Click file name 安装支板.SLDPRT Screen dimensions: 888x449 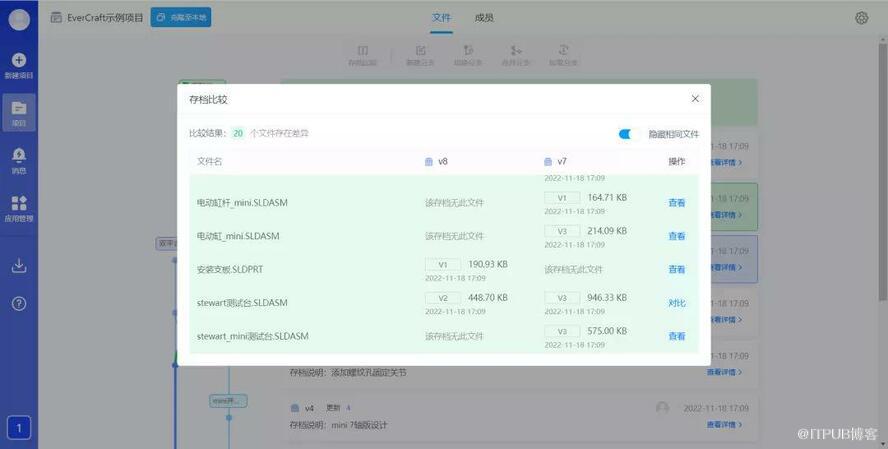coord(230,270)
